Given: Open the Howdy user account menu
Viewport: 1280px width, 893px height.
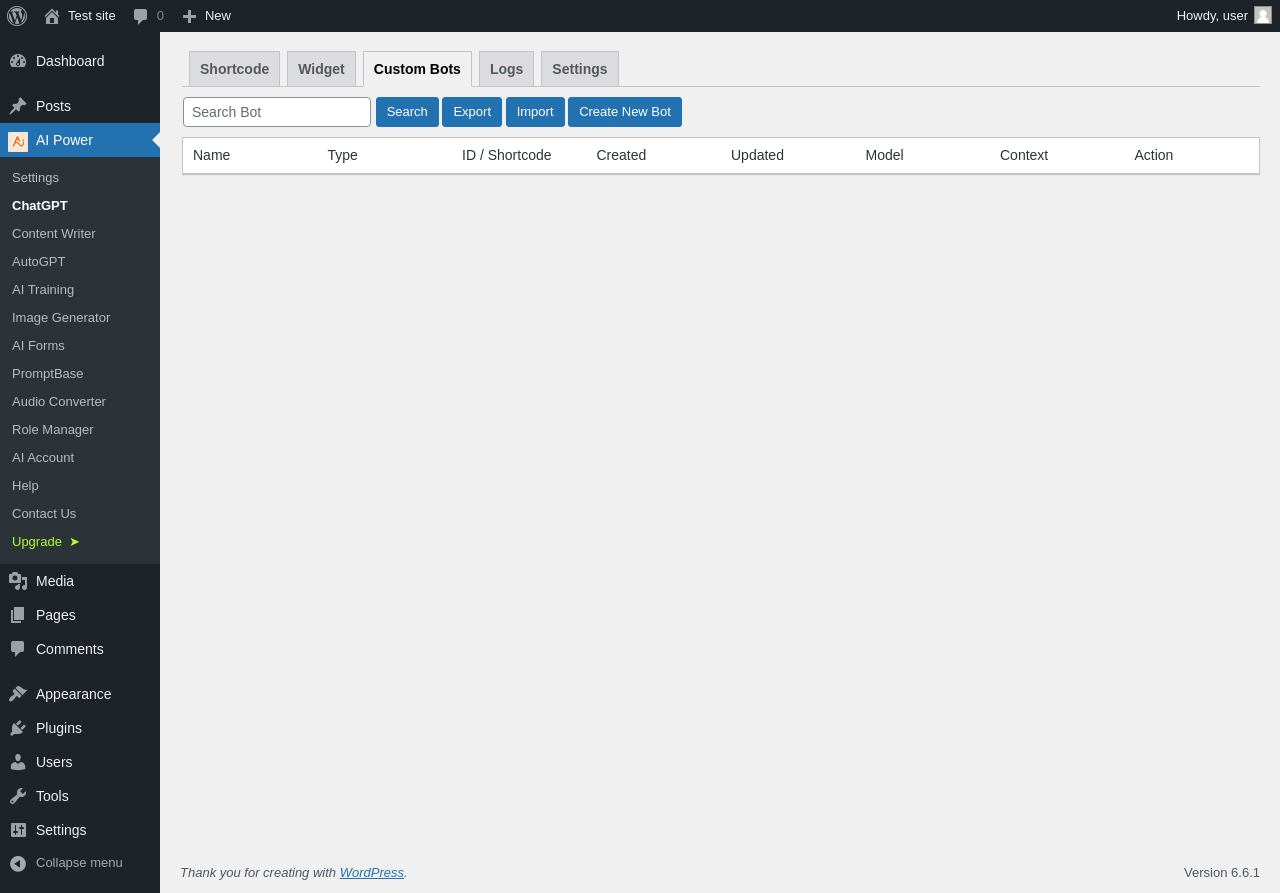Looking at the screenshot, I should (1223, 16).
